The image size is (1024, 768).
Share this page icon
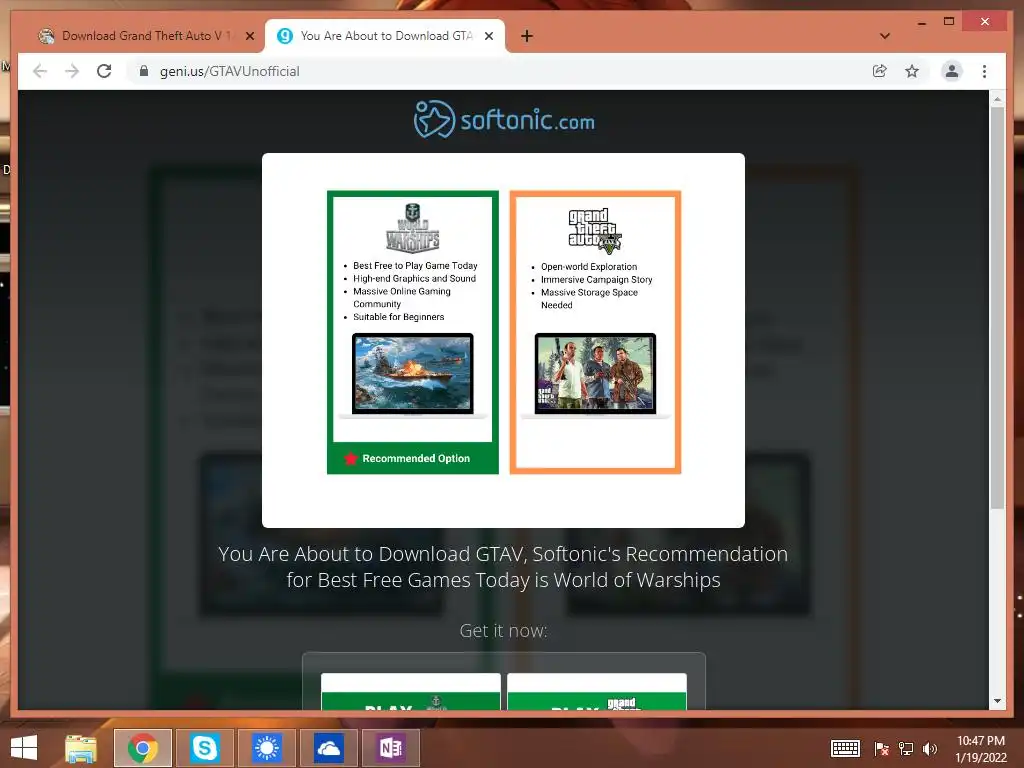point(880,71)
